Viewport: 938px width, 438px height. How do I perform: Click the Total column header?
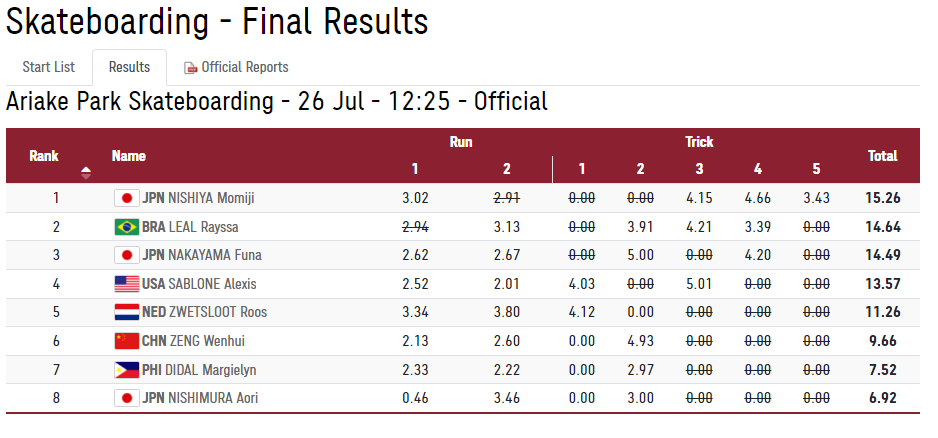(882, 156)
